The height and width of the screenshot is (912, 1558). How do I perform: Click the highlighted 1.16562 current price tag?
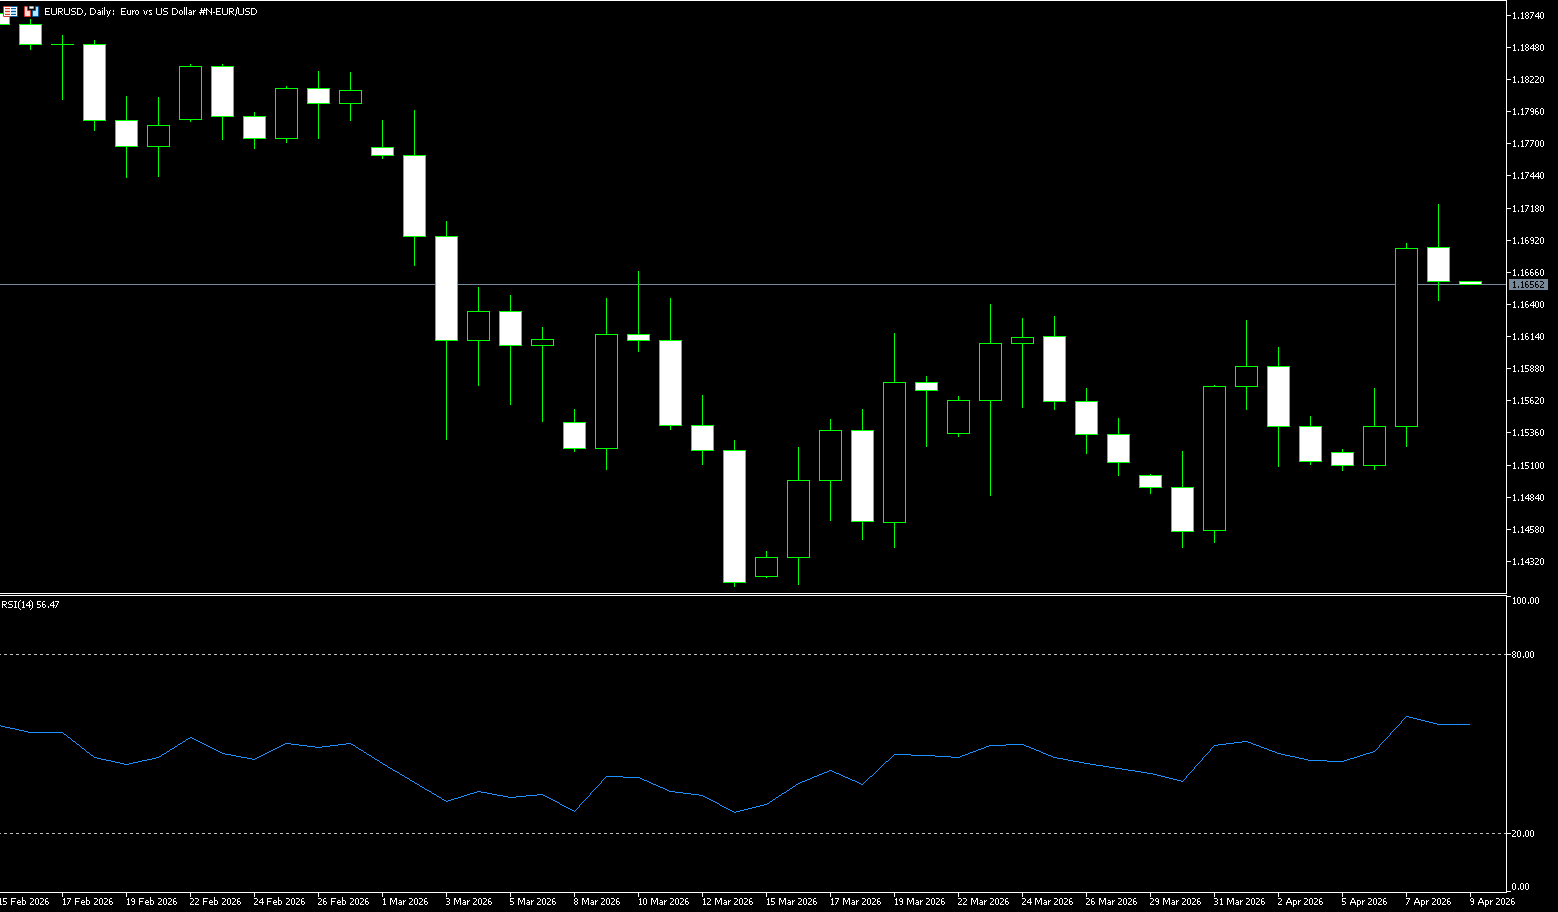coord(1528,285)
